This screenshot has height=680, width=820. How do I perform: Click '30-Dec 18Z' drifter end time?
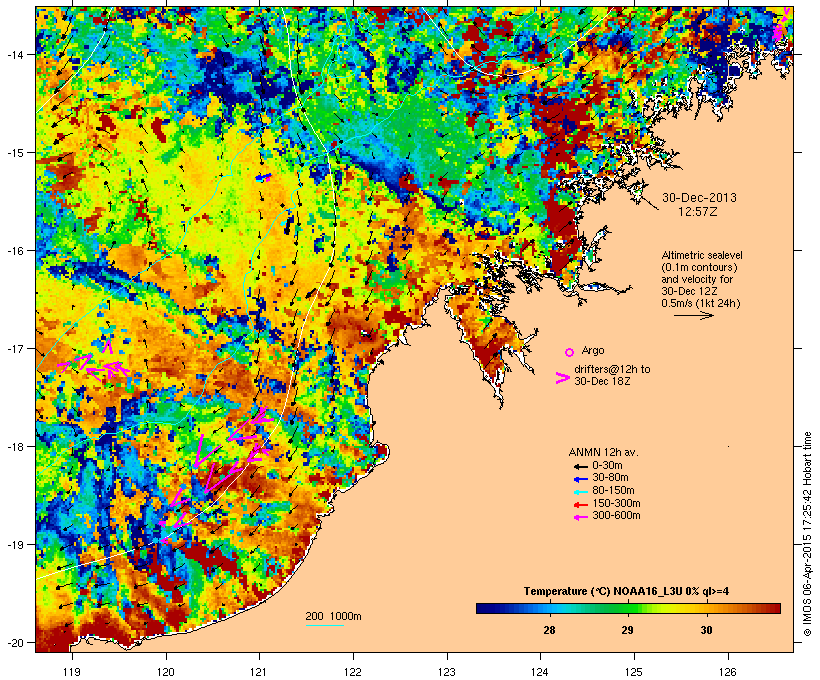pos(602,381)
